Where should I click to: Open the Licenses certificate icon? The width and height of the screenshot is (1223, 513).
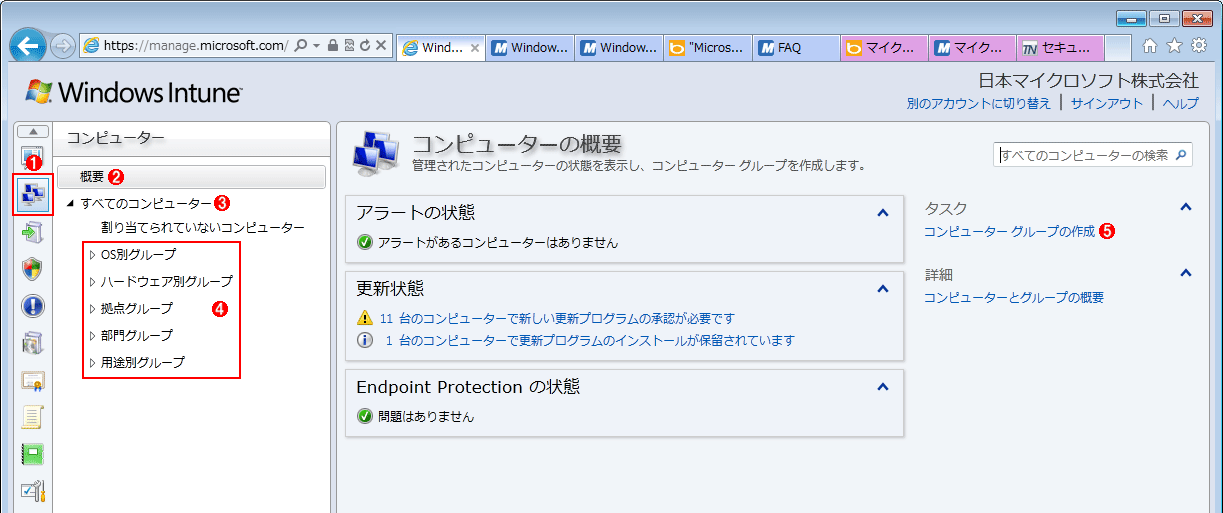(32, 380)
